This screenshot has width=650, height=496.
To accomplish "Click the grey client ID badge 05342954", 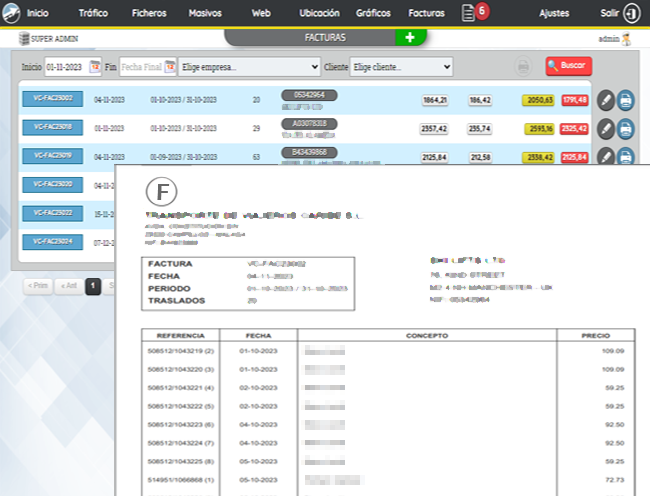I will (309, 95).
